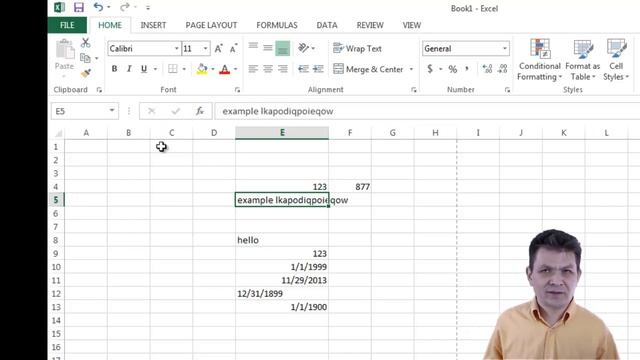Click the Middle Align icon

(x=268, y=48)
